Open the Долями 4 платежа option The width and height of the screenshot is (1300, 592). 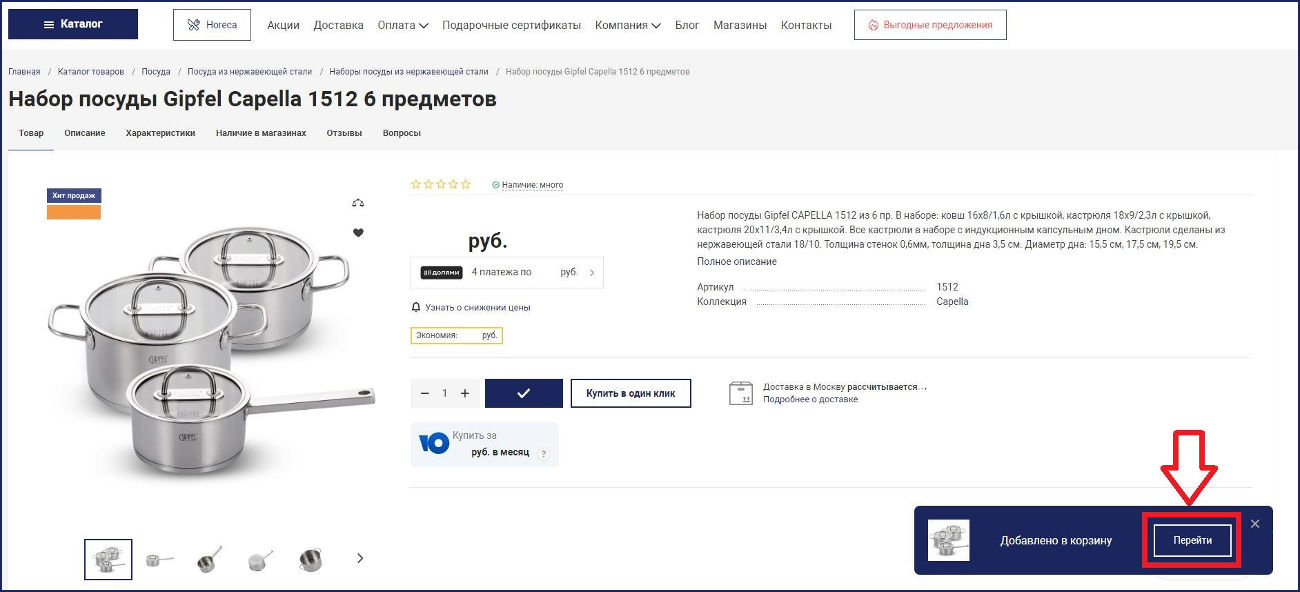coord(507,272)
